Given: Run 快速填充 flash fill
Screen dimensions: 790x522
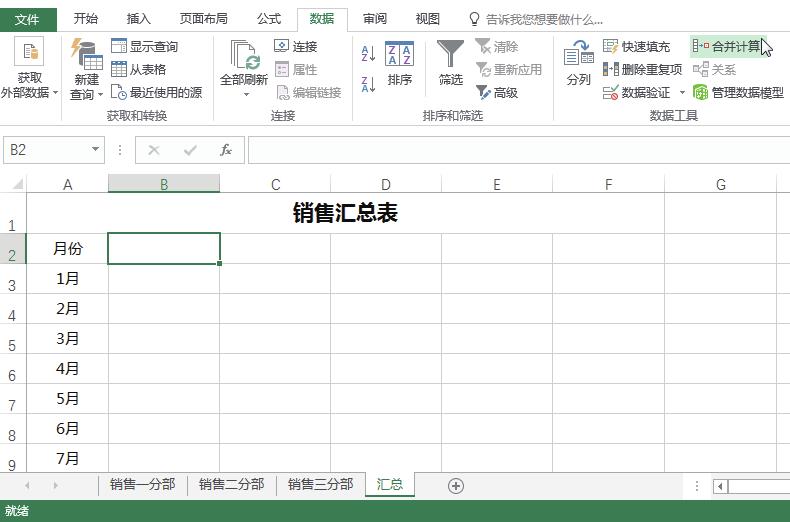Looking at the screenshot, I should pyautogui.click(x=636, y=46).
